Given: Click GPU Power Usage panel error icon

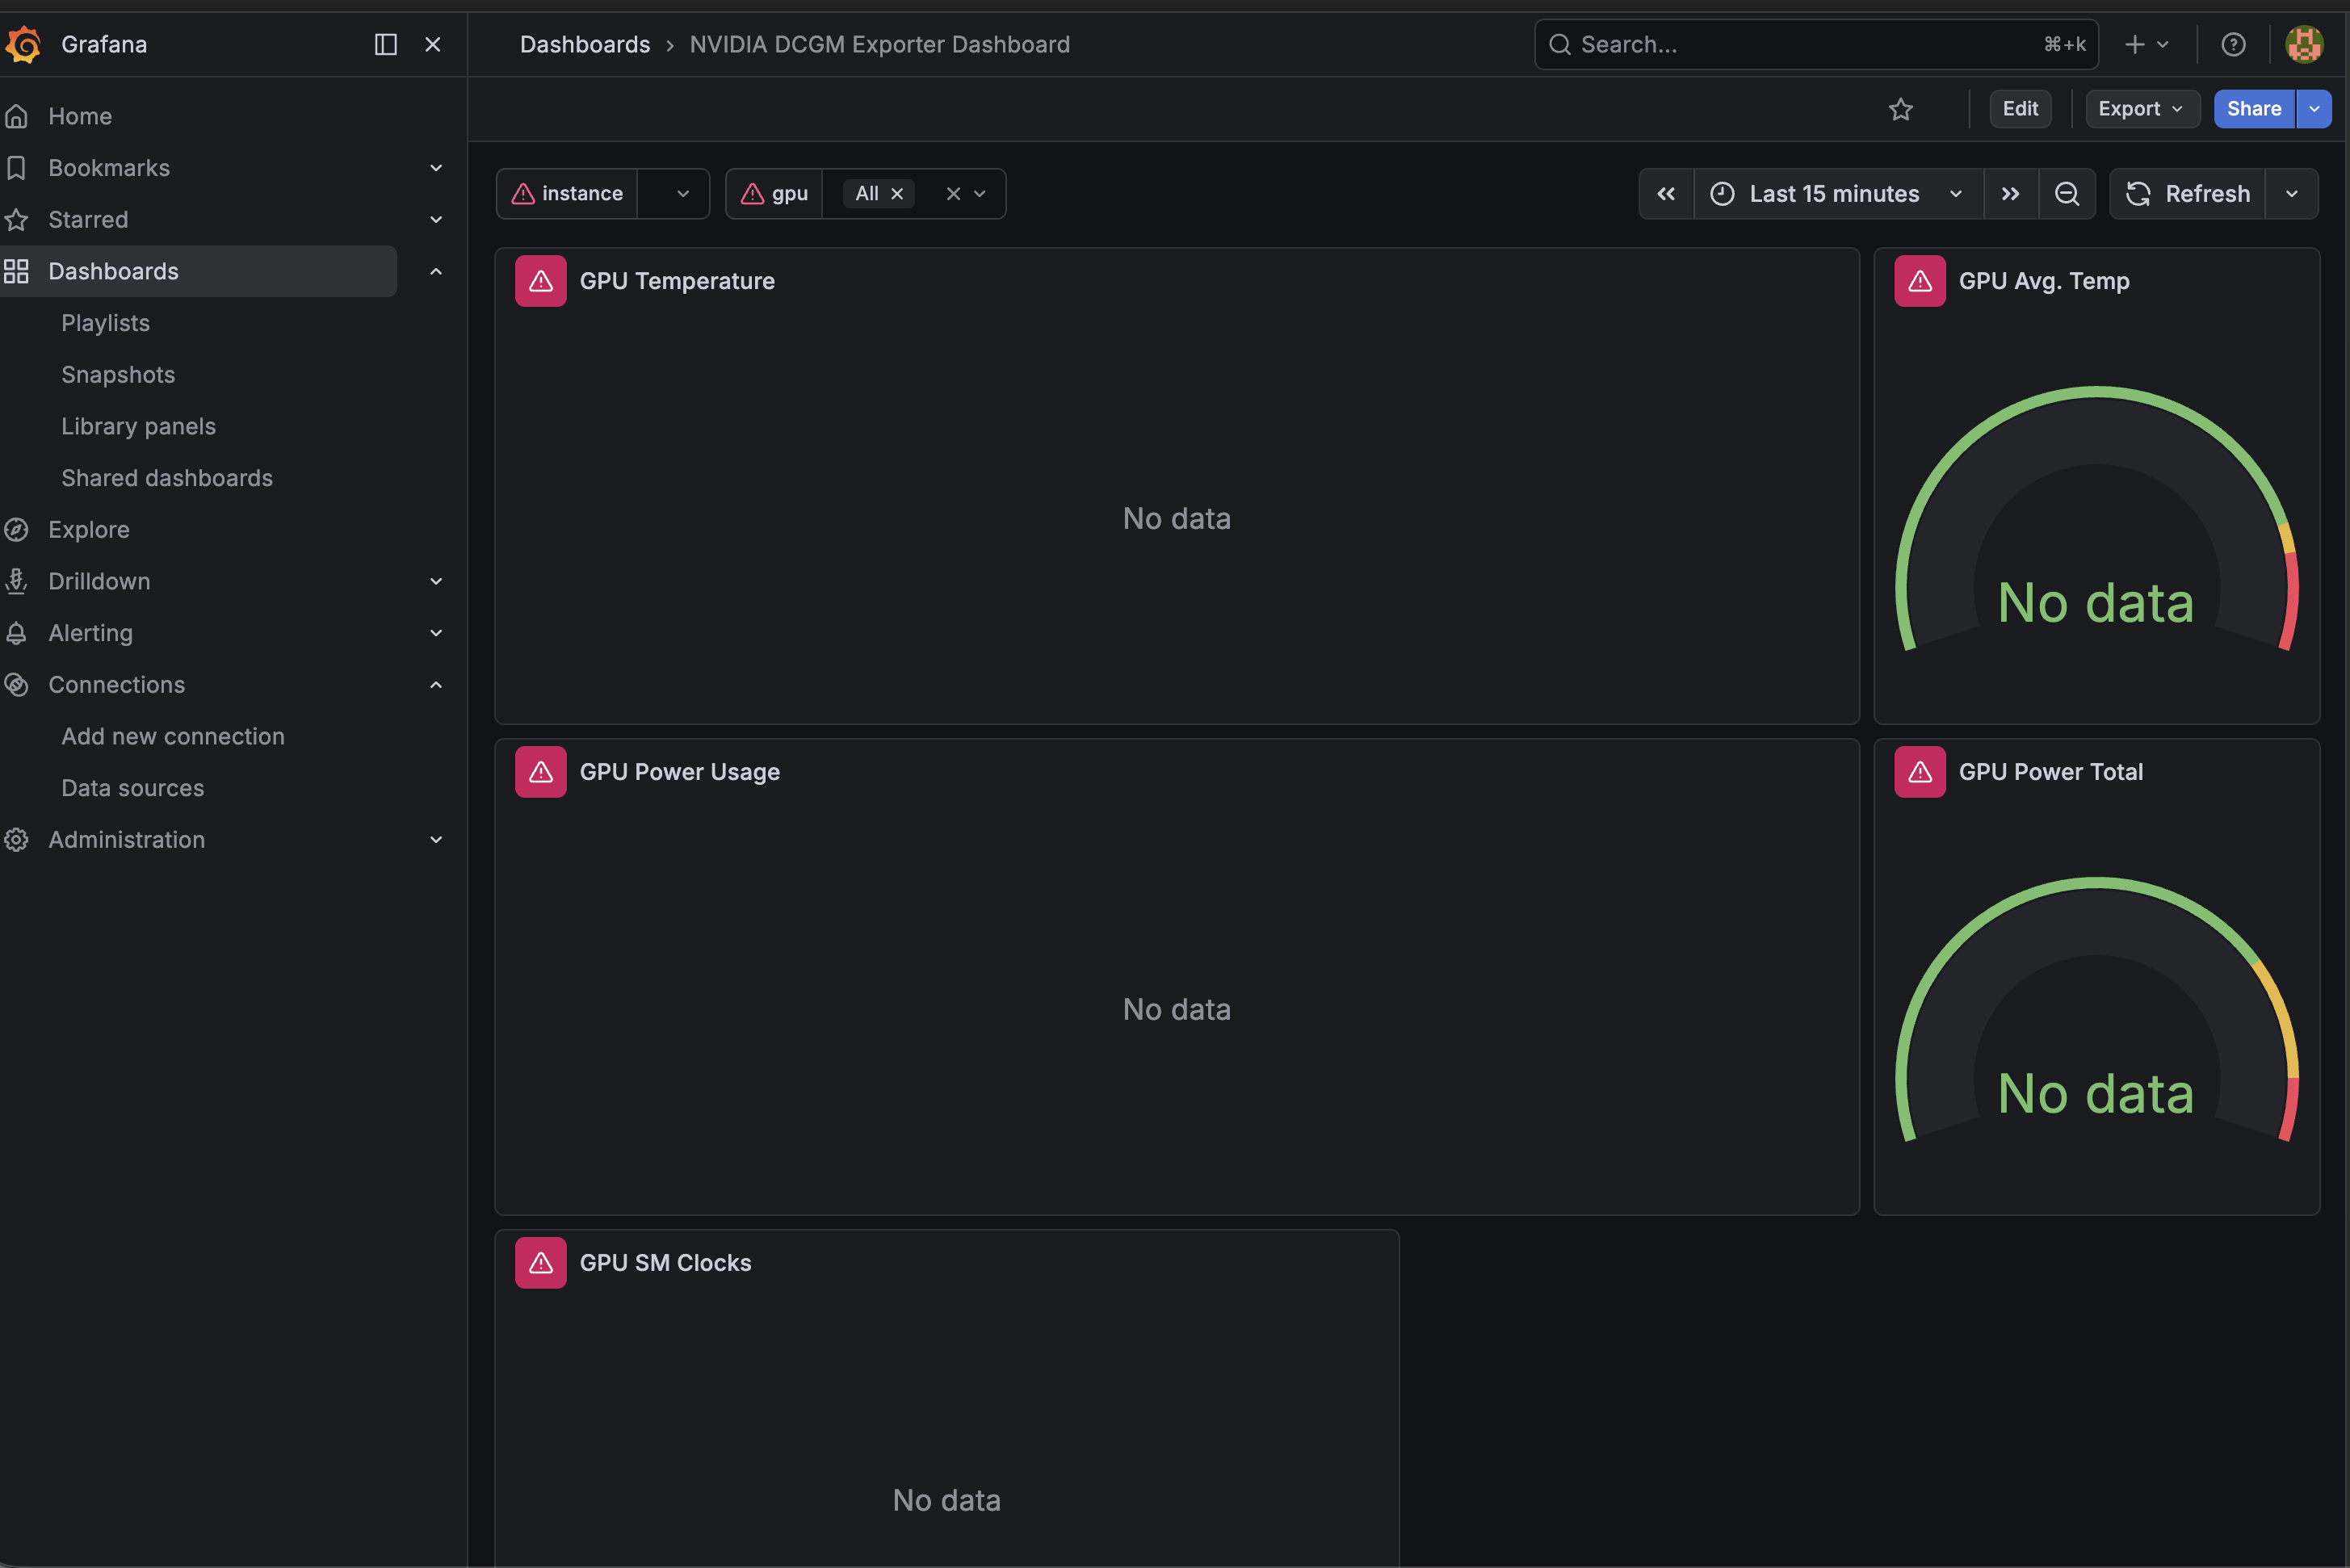Looking at the screenshot, I should point(541,772).
